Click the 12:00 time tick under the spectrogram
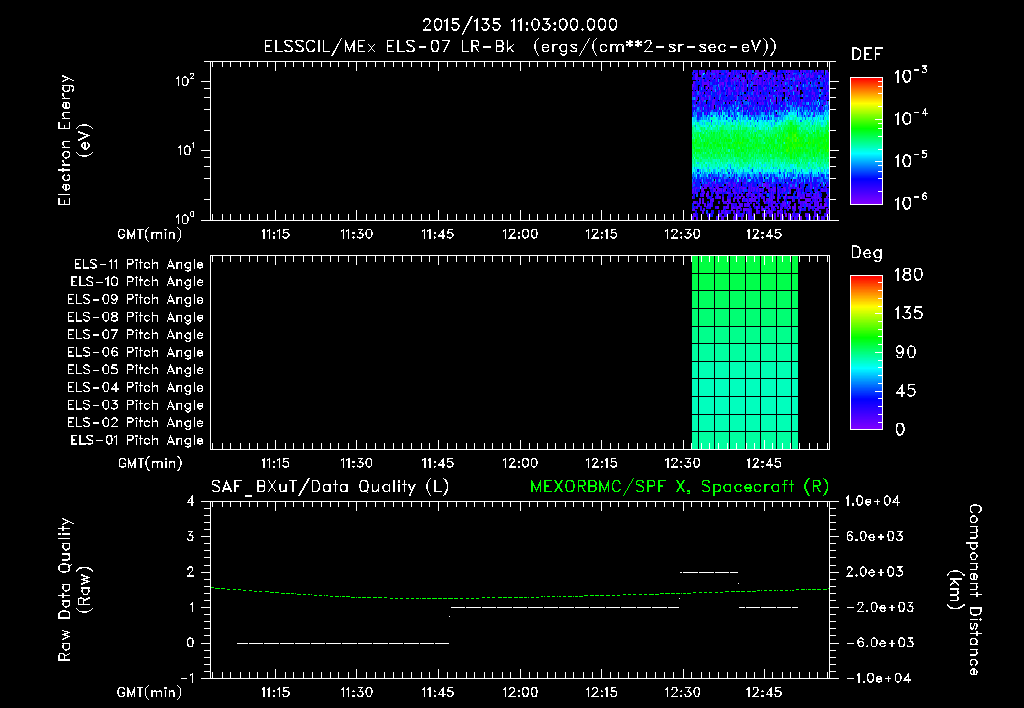This screenshot has width=1024, height=708. (520, 234)
